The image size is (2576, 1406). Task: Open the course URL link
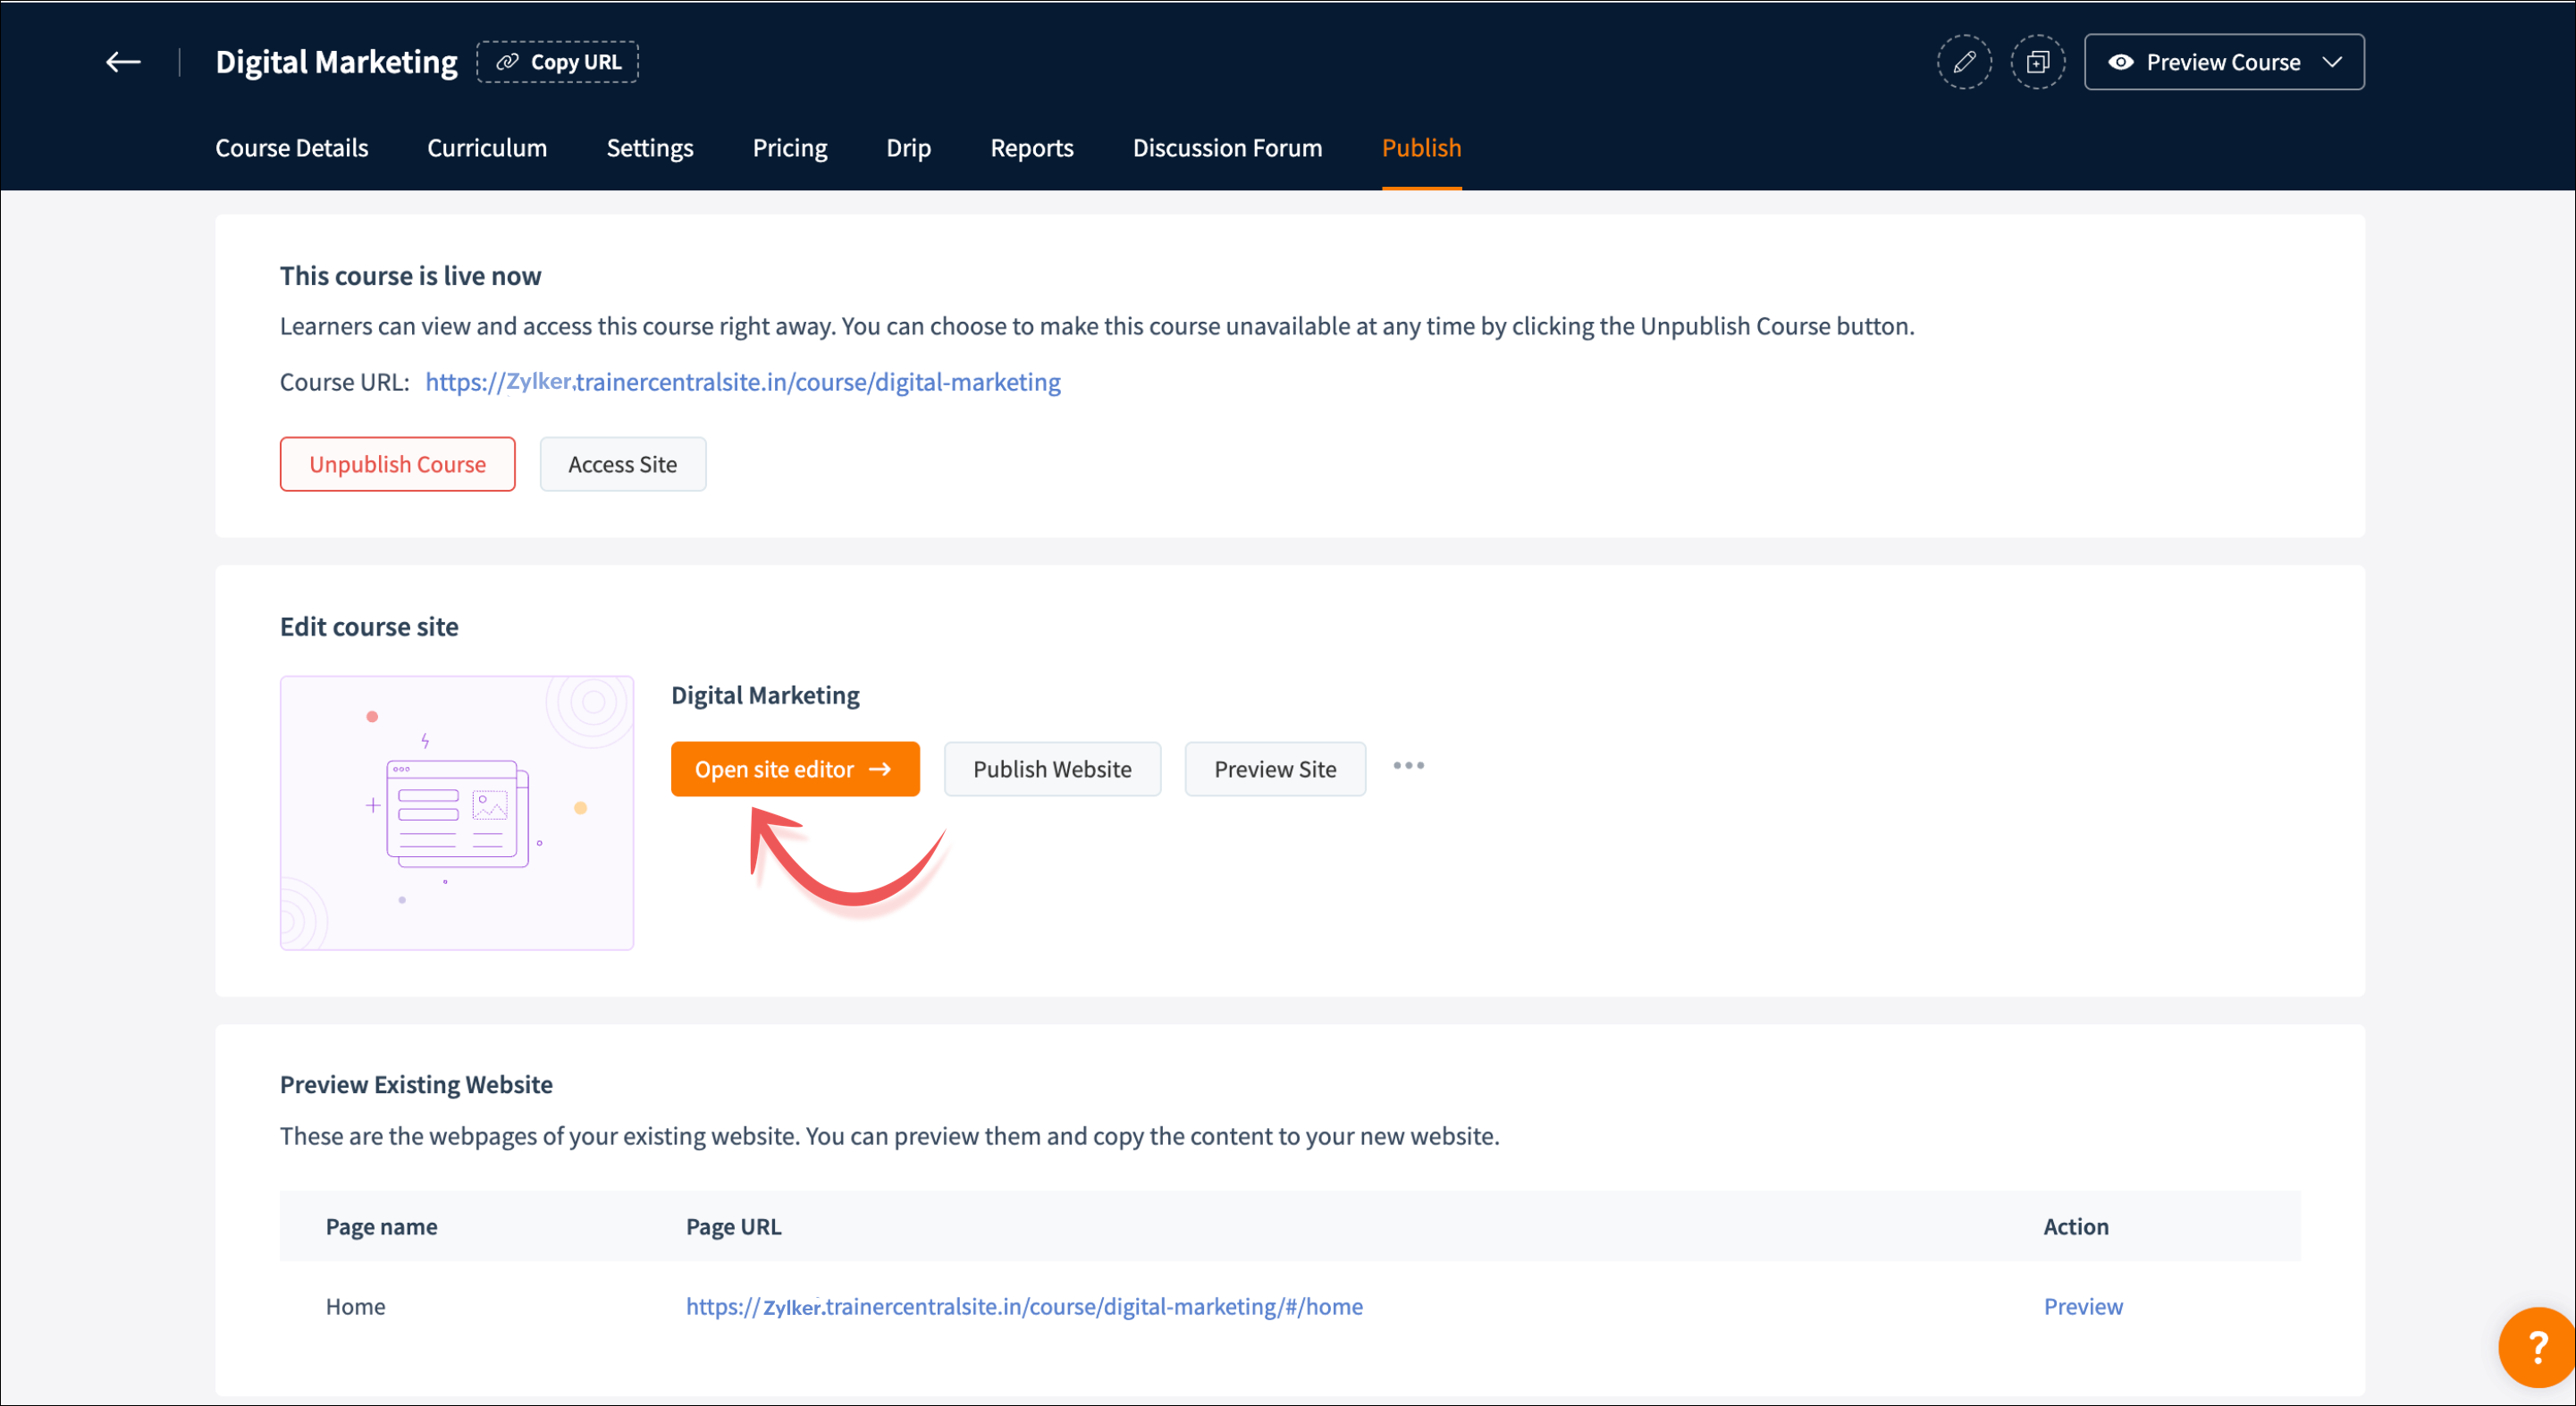pos(743,382)
